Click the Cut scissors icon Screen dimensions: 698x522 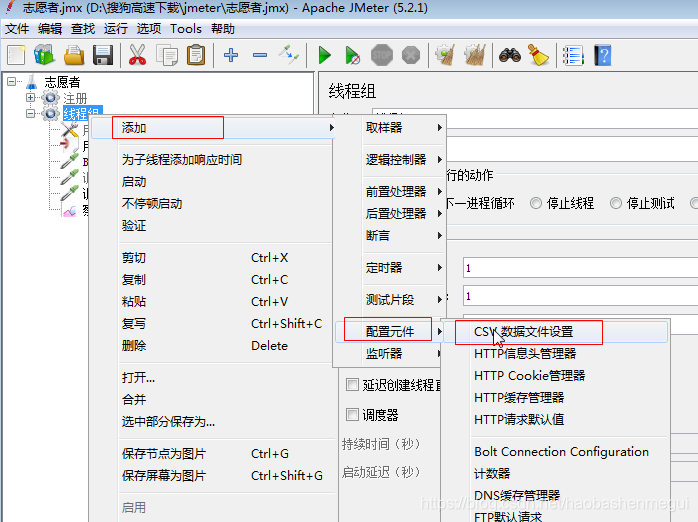[138, 55]
